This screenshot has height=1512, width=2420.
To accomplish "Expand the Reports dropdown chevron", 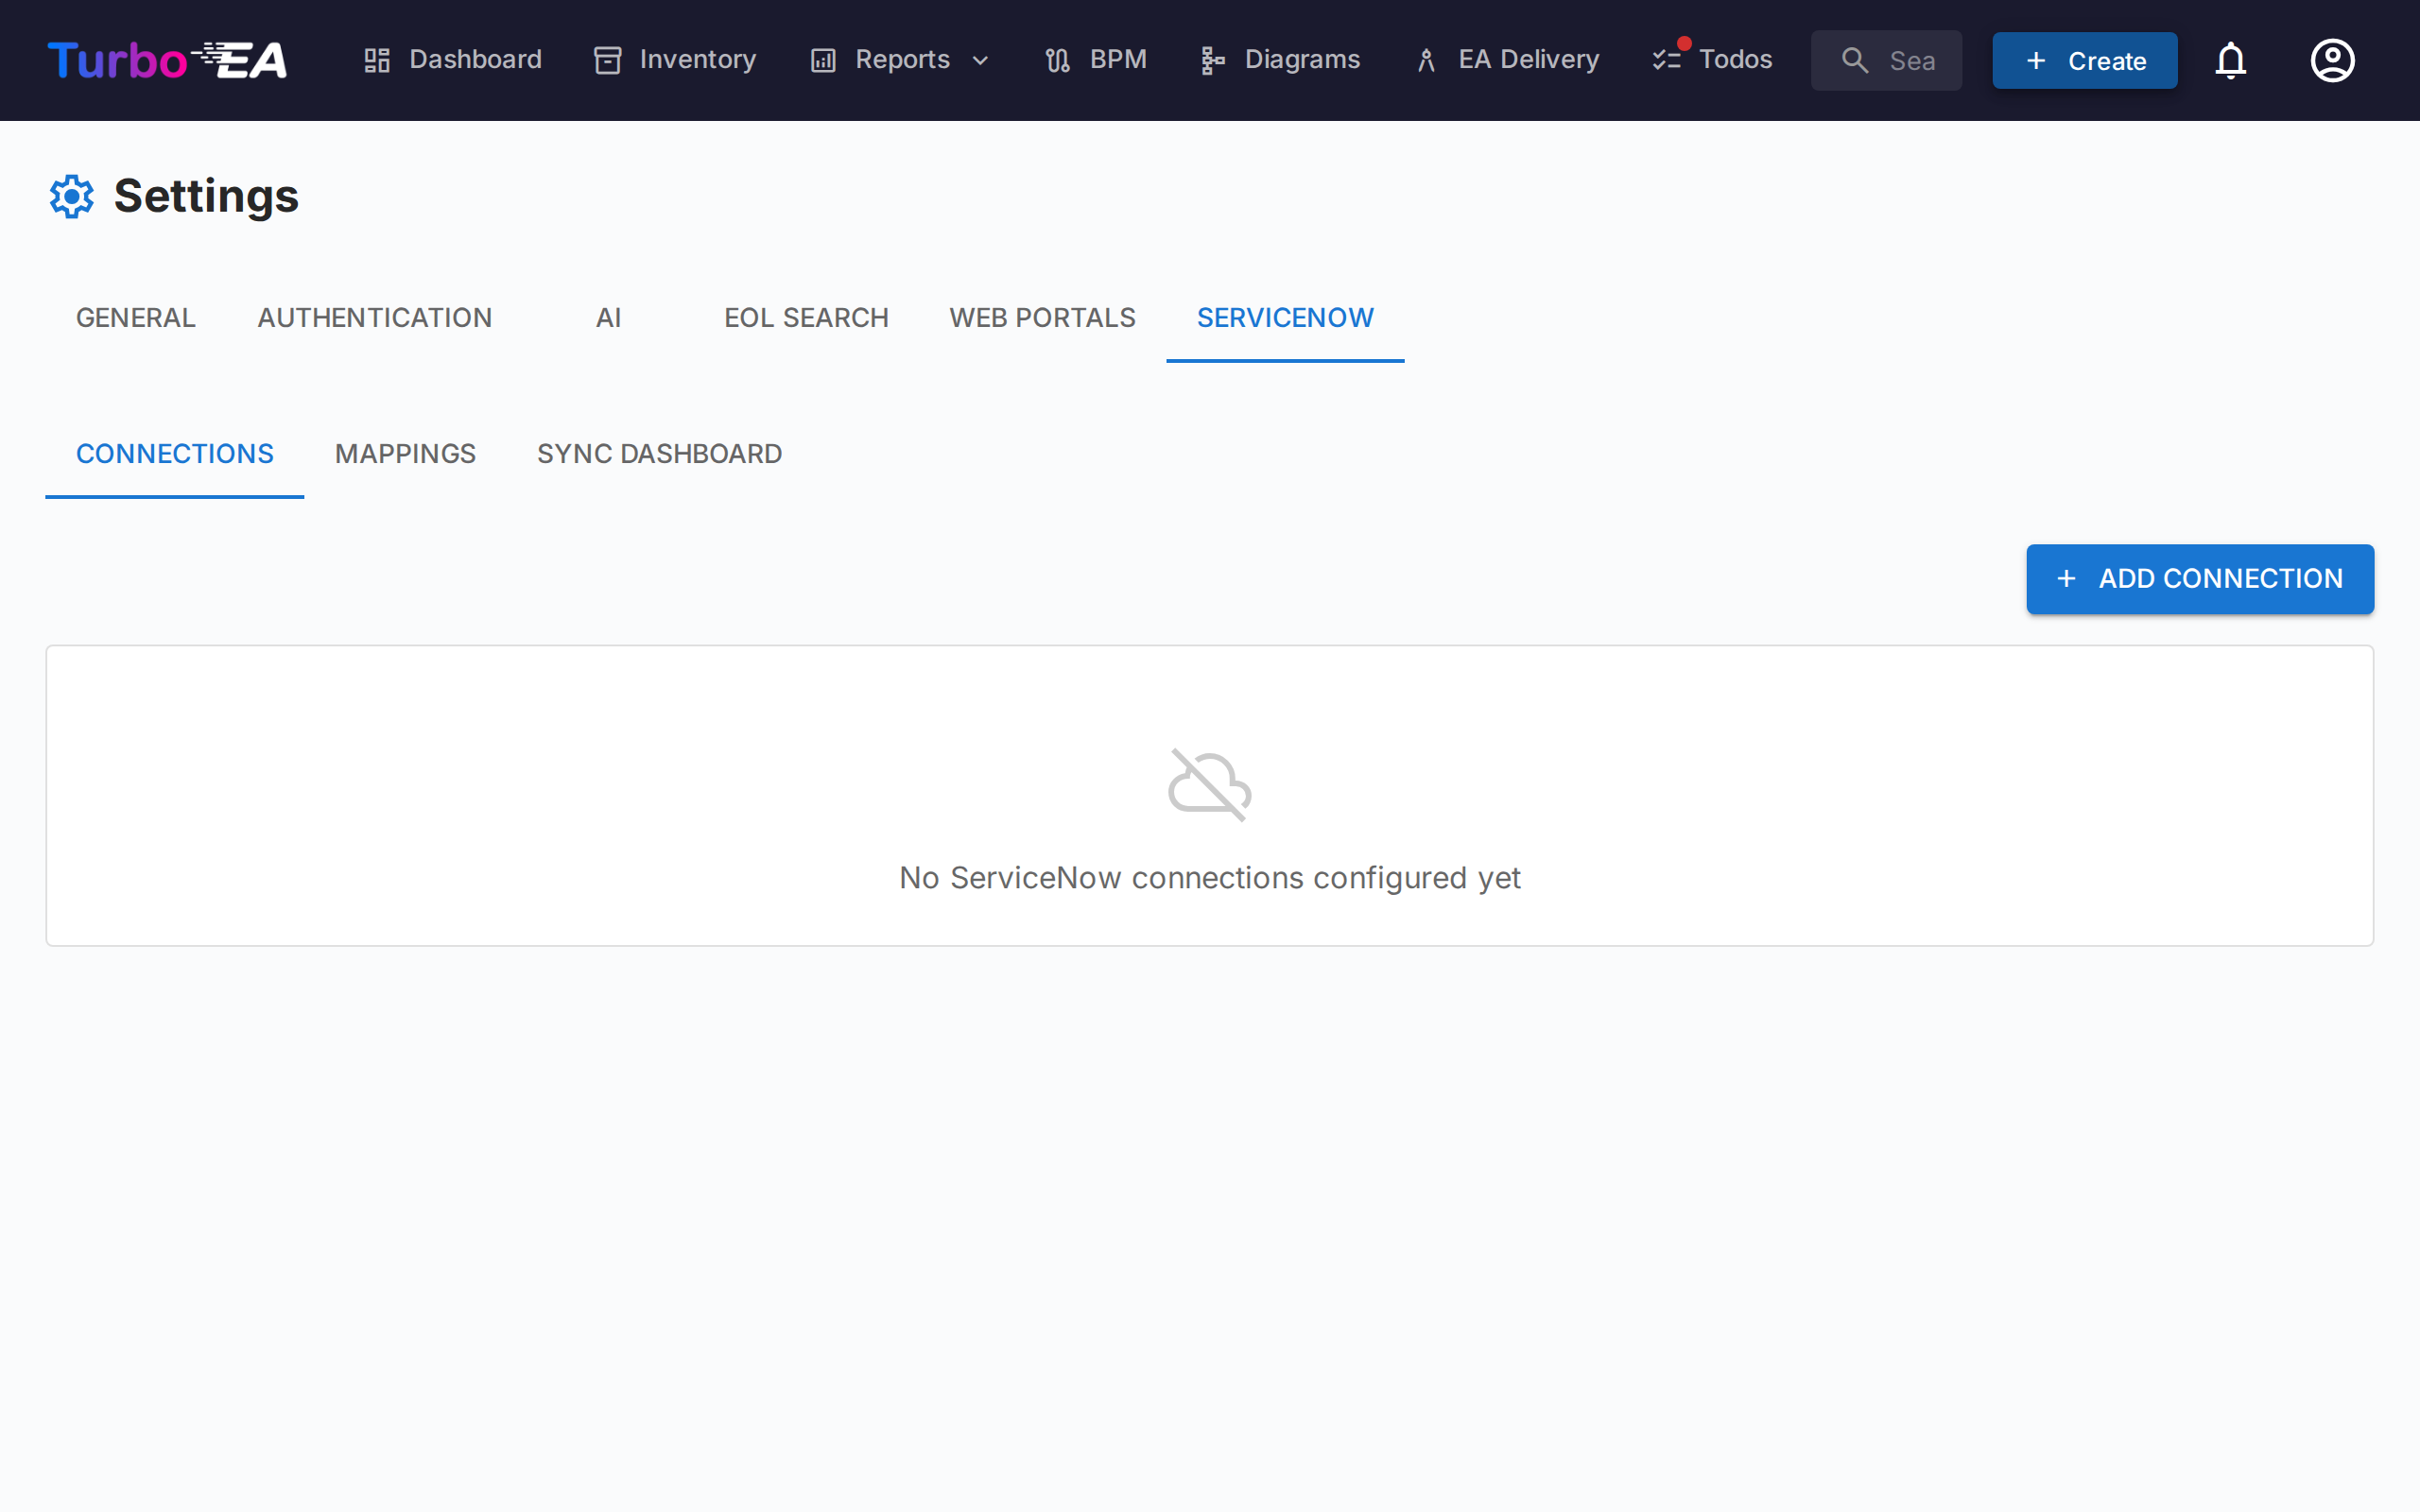I will tap(980, 60).
